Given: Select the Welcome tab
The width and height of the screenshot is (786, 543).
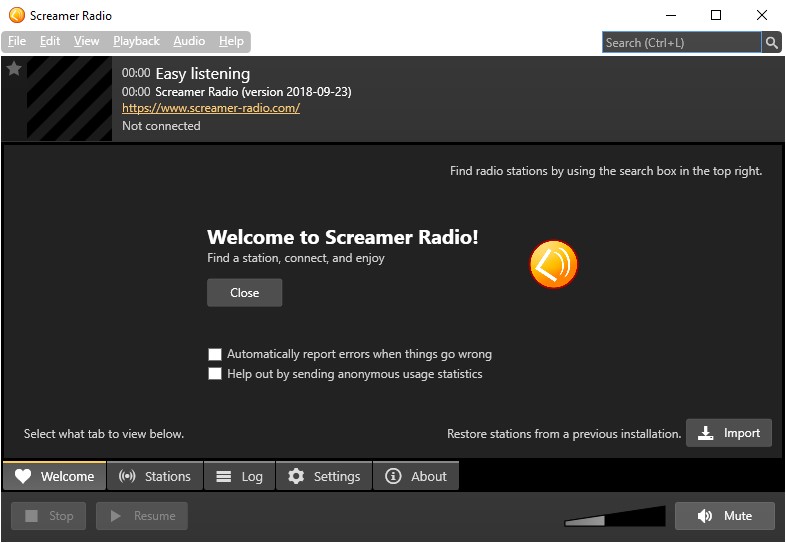Looking at the screenshot, I should pos(54,476).
